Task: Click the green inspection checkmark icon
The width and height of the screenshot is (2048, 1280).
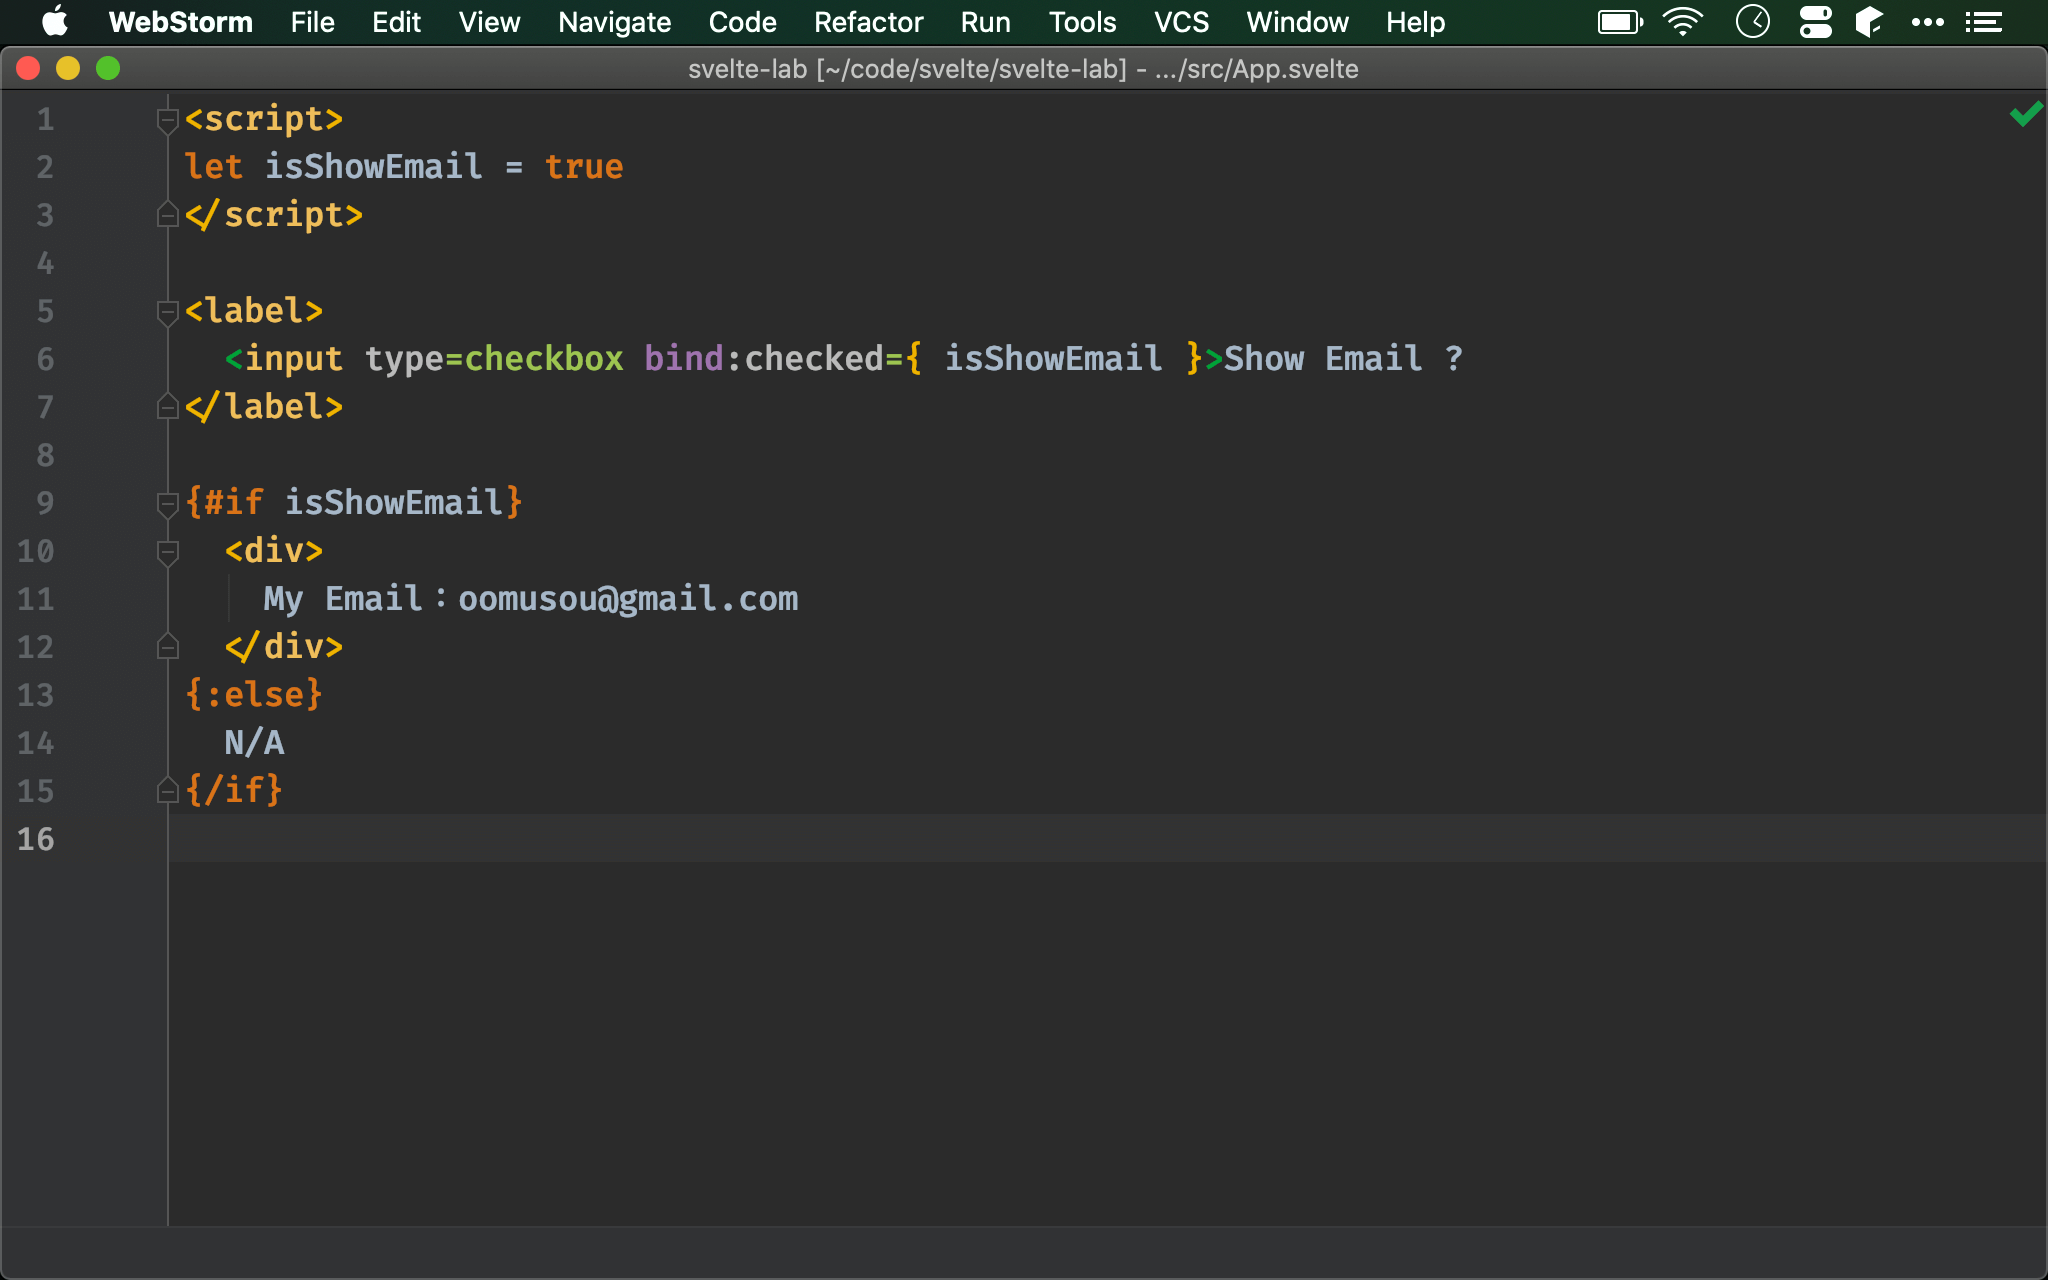Action: (2026, 115)
